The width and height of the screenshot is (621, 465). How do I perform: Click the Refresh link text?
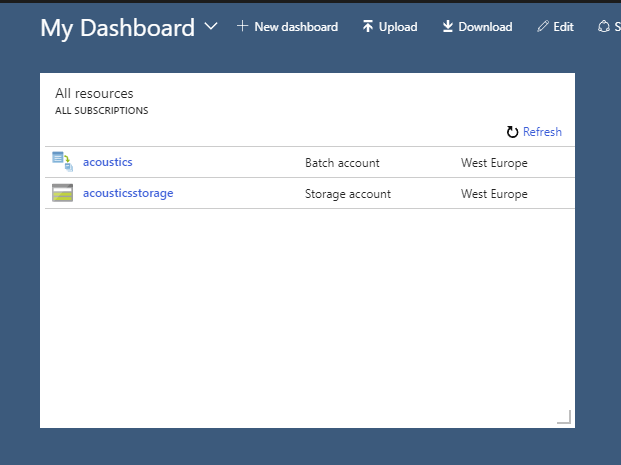(x=542, y=132)
